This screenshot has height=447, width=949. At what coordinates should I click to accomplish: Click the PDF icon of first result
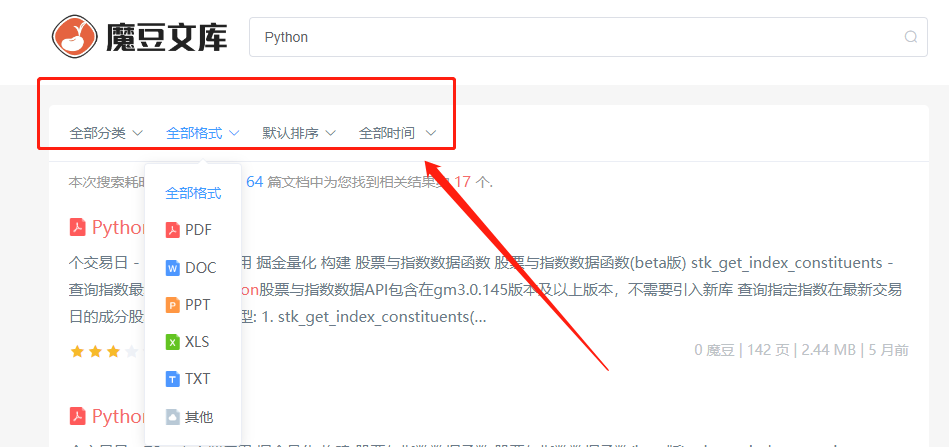(77, 227)
